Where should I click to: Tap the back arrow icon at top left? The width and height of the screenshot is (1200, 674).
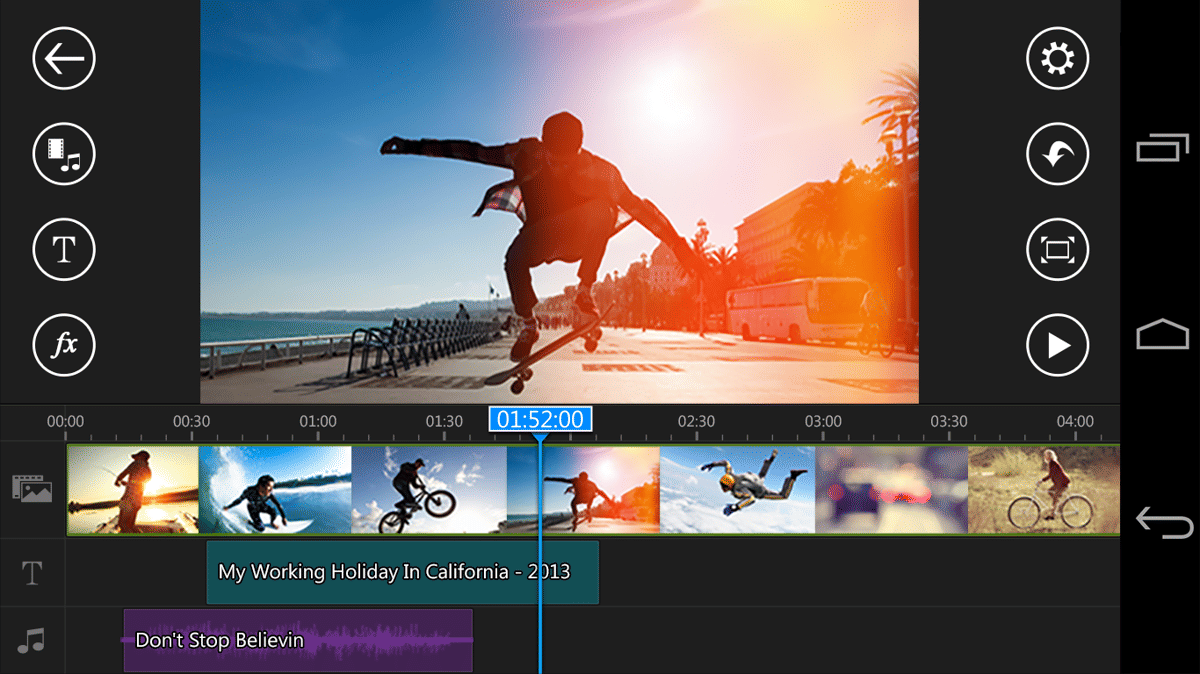click(64, 59)
